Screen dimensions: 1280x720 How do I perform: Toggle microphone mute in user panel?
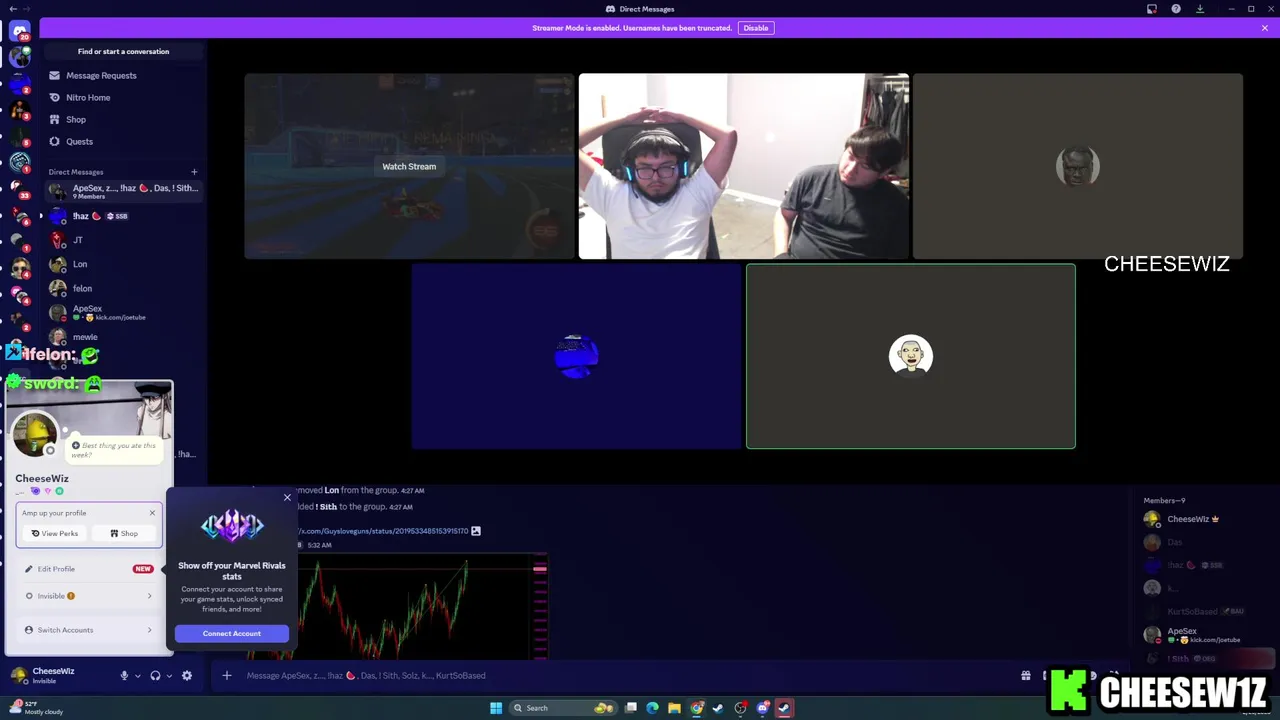pyautogui.click(x=124, y=676)
